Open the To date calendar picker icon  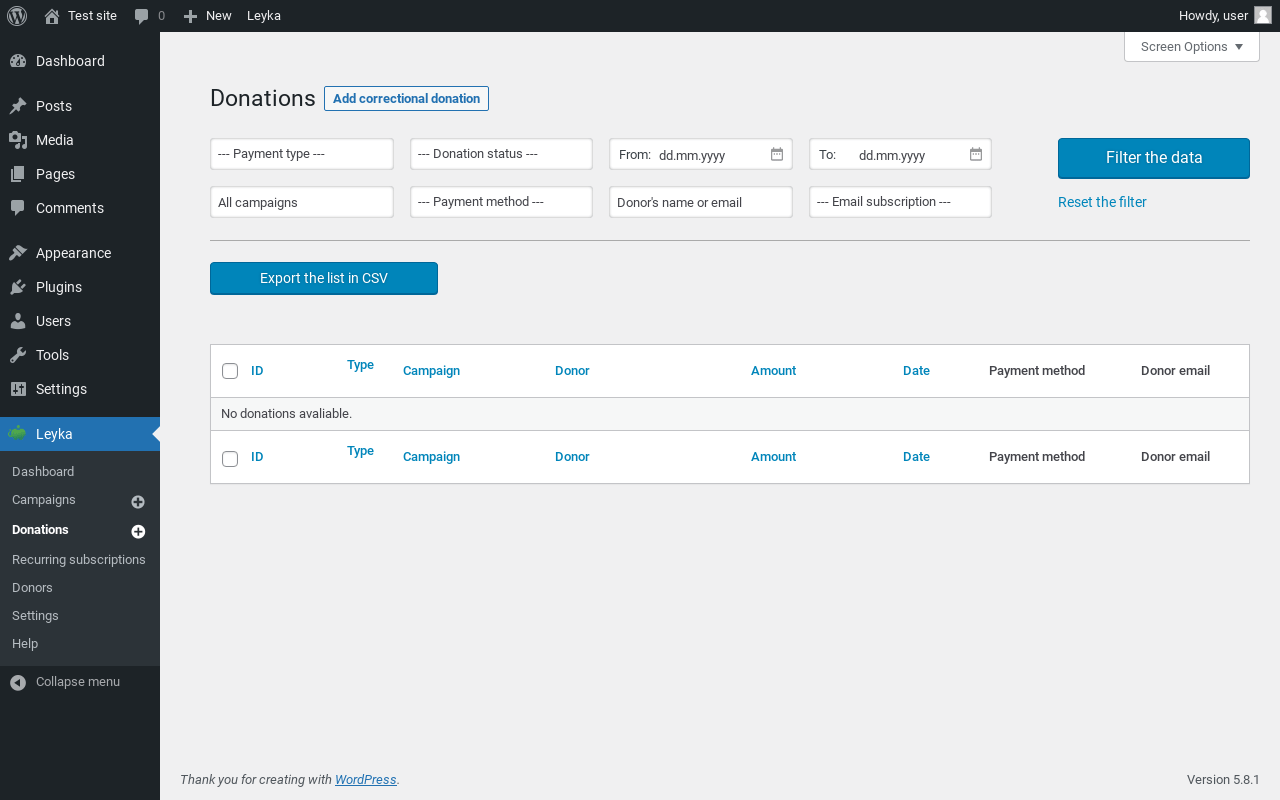(976, 154)
